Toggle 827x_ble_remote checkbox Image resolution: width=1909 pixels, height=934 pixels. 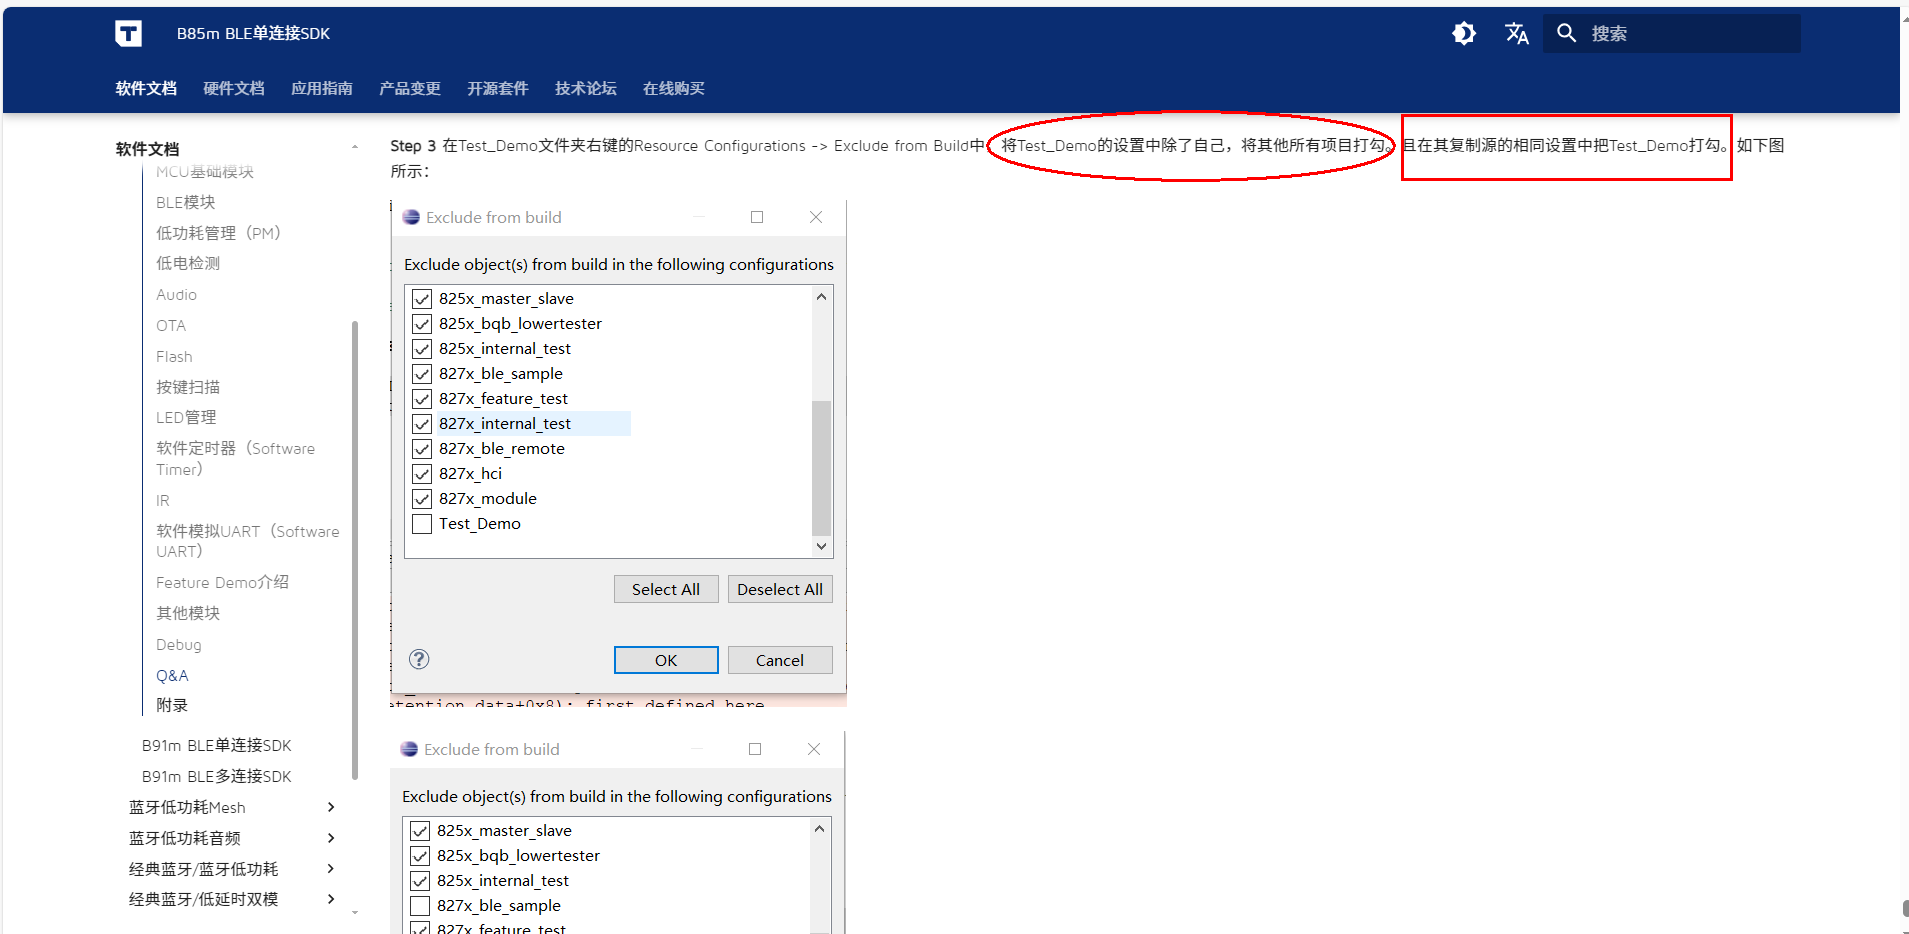[422, 449]
